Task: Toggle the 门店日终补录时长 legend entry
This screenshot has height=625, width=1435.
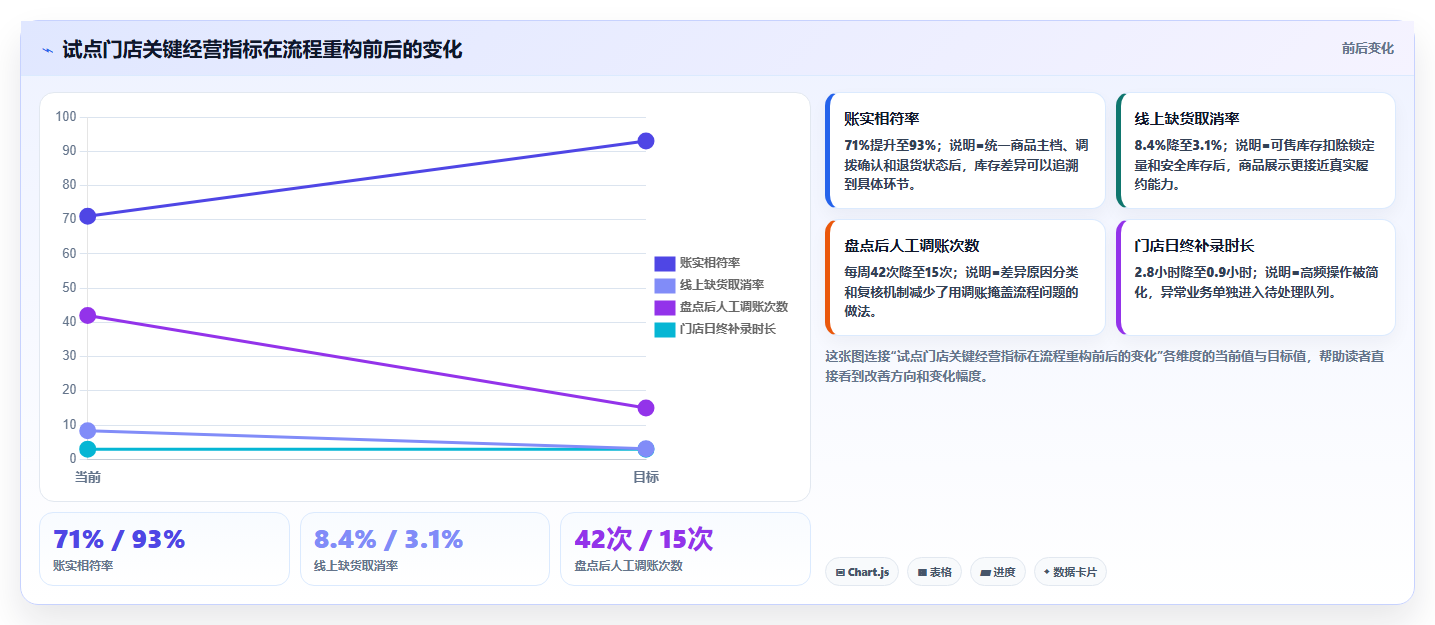Action: 715,329
